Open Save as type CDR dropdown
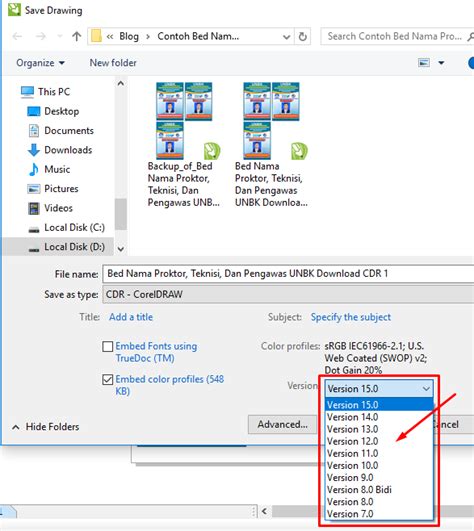The image size is (474, 531). coord(288,294)
